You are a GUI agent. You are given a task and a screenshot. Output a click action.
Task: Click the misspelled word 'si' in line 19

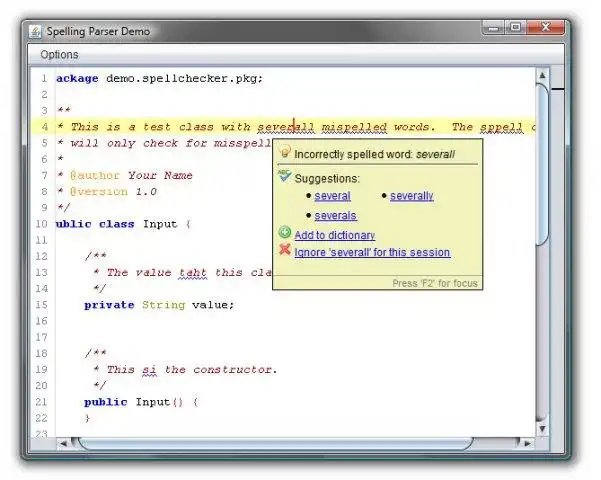pyautogui.click(x=149, y=370)
